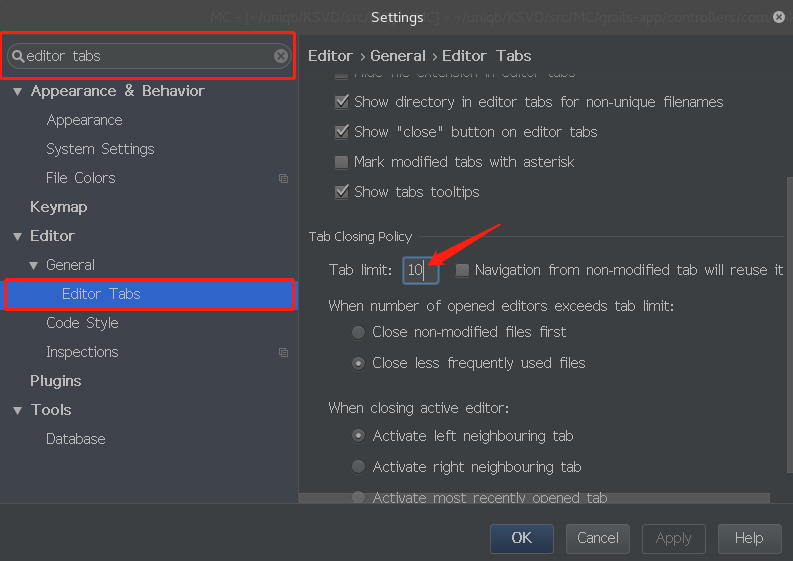793x561 pixels.
Task: Collapse the Tools section arrow
Action: 18,410
